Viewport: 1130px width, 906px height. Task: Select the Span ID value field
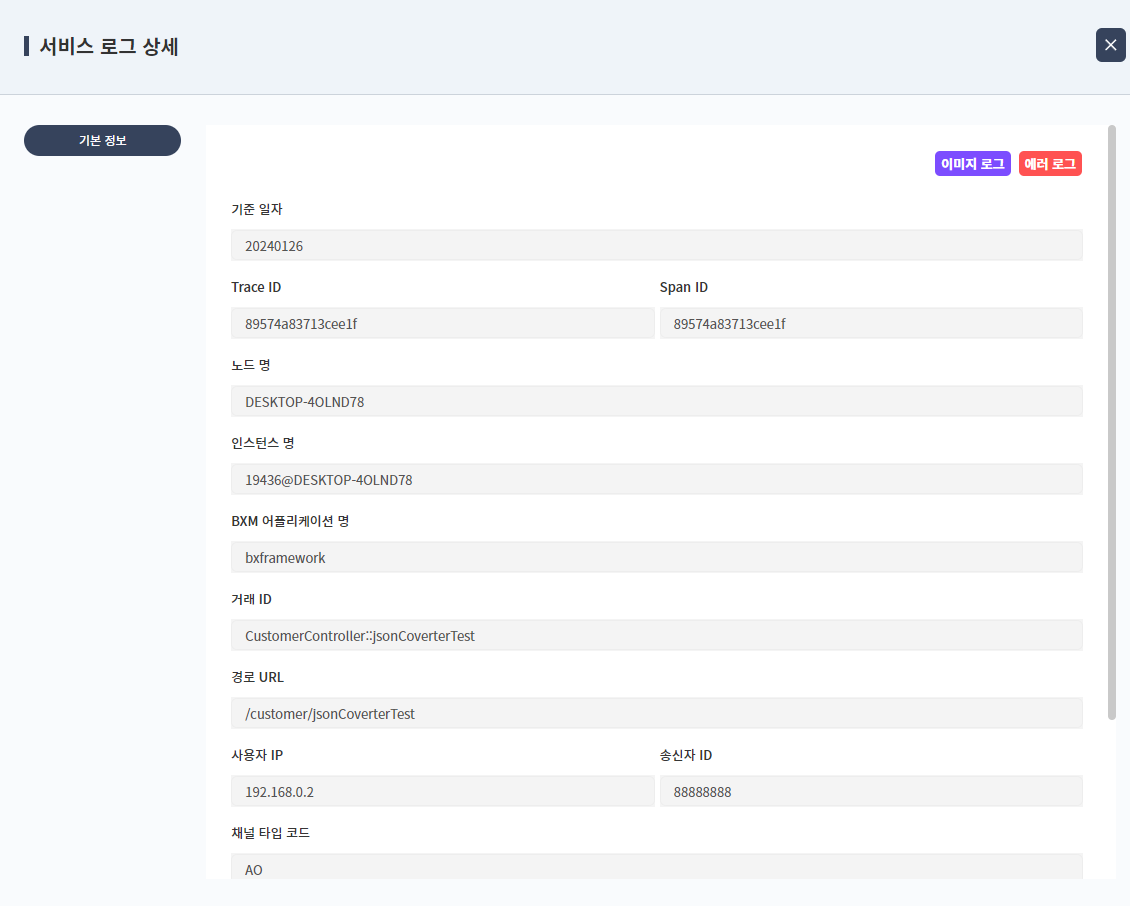[x=870, y=322]
